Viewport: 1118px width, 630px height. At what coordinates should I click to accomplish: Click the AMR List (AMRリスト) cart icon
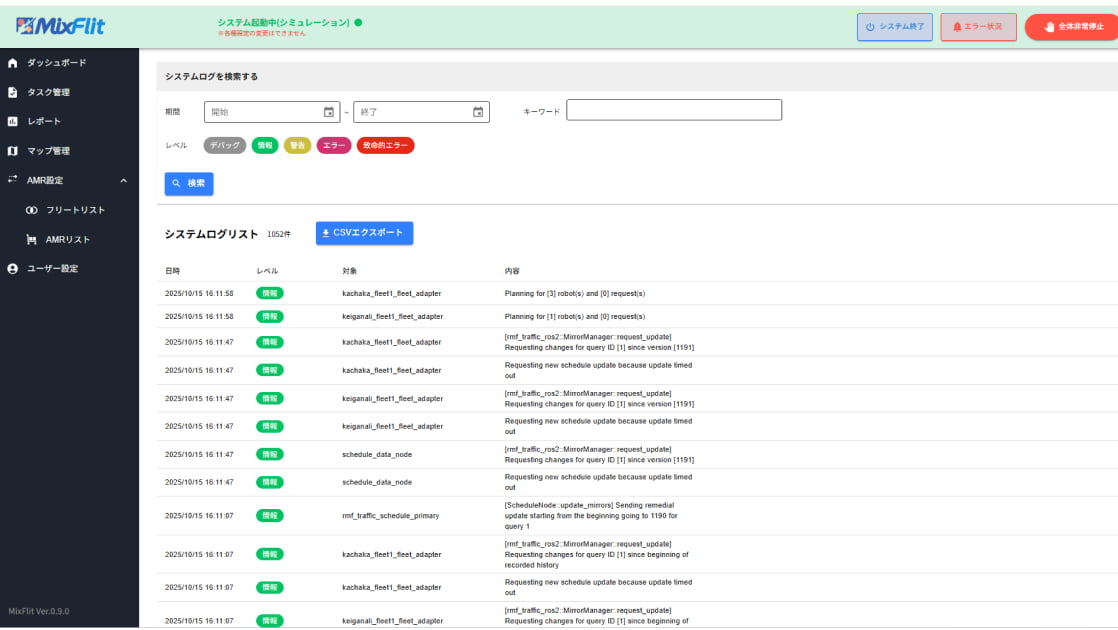pos(32,240)
